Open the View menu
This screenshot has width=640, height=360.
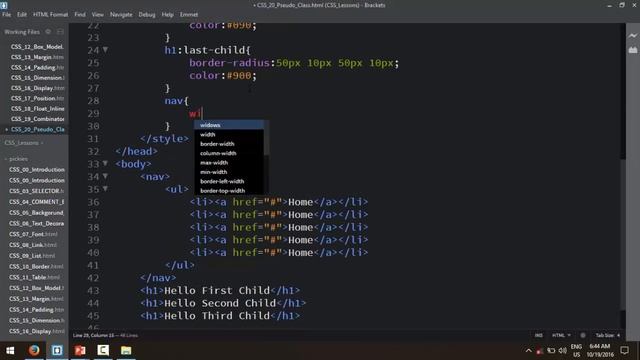pyautogui.click(x=98, y=14)
